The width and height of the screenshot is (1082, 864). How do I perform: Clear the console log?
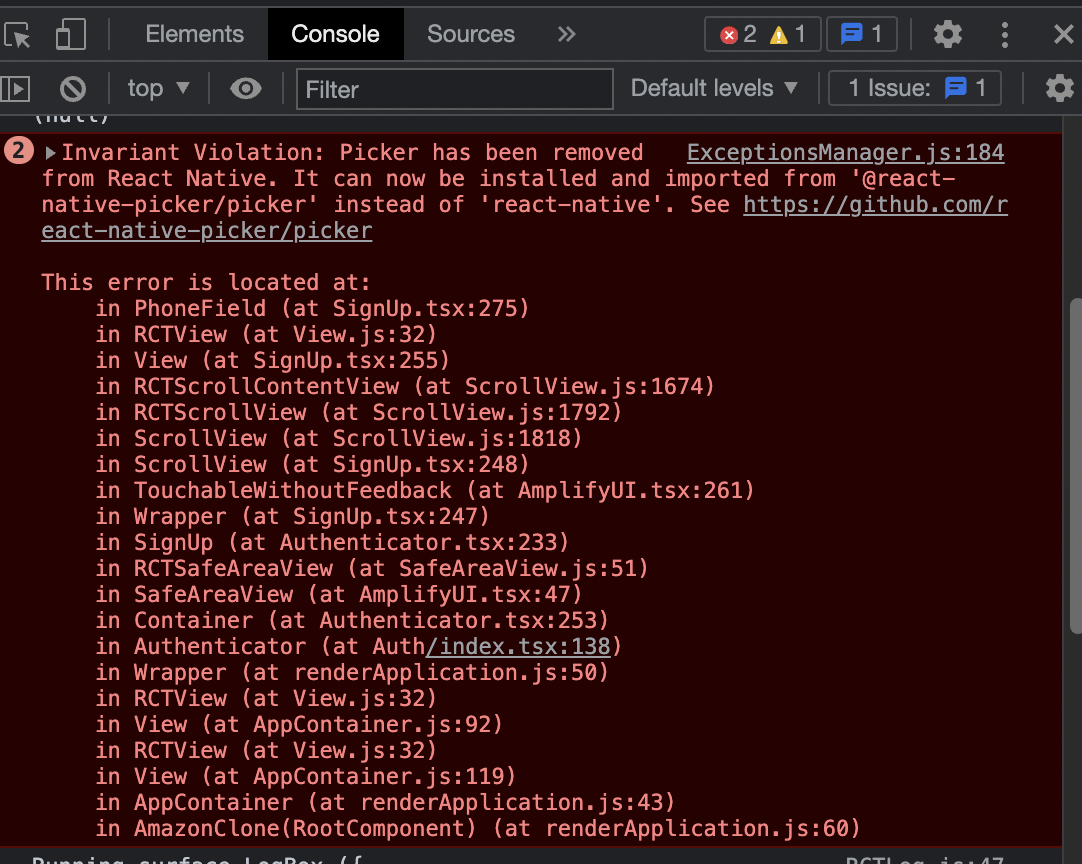tap(72, 88)
